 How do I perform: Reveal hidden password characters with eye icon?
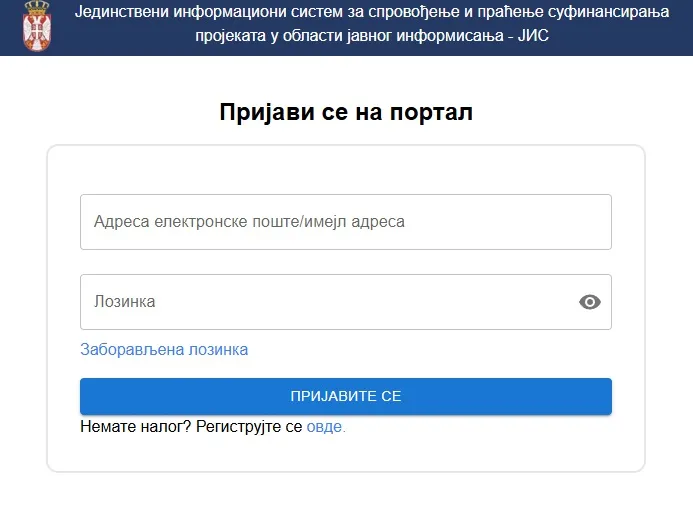(x=590, y=302)
